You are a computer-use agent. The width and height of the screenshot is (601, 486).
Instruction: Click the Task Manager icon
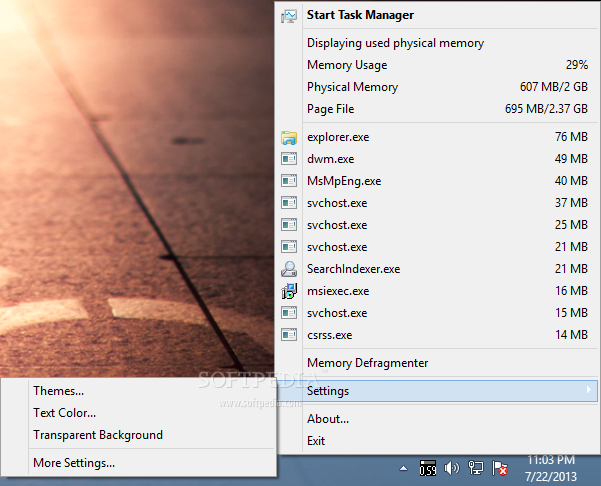289,16
